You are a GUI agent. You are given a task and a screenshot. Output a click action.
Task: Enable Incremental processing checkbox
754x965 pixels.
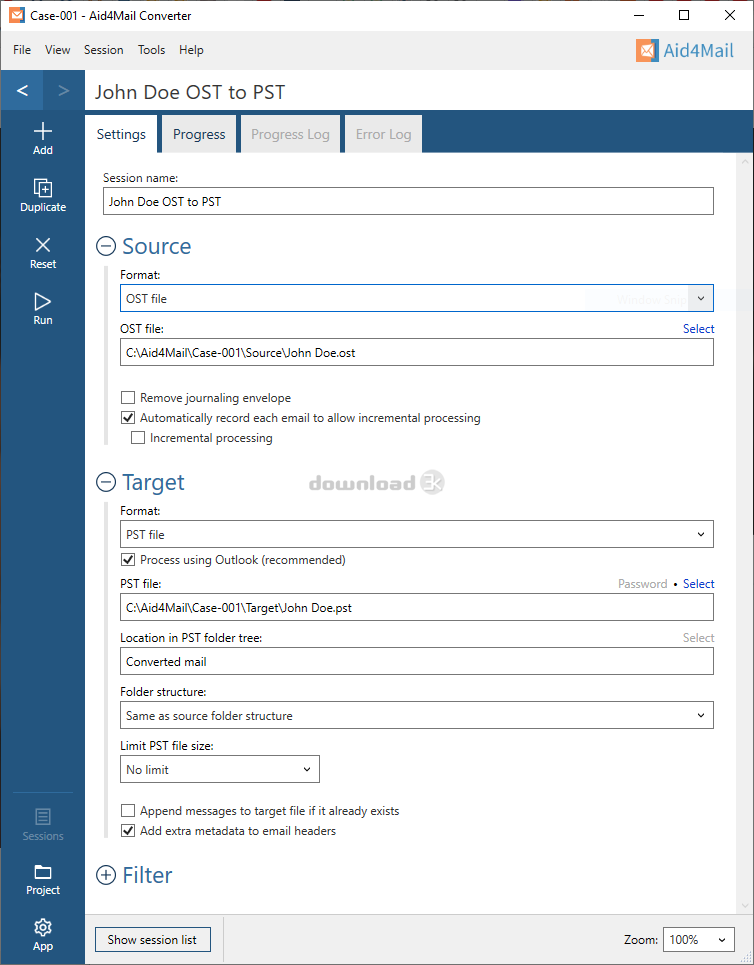pos(138,438)
